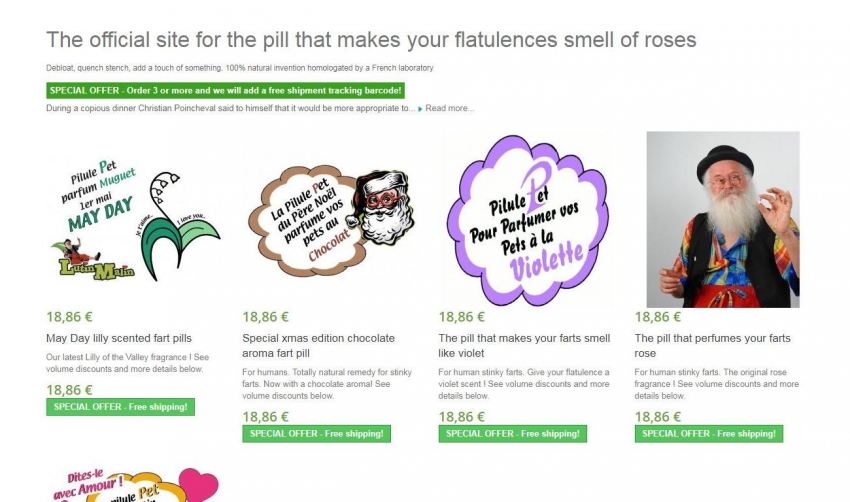850x502 pixels.
Task: Click Free shipping button under violet pill
Action: 513,434
